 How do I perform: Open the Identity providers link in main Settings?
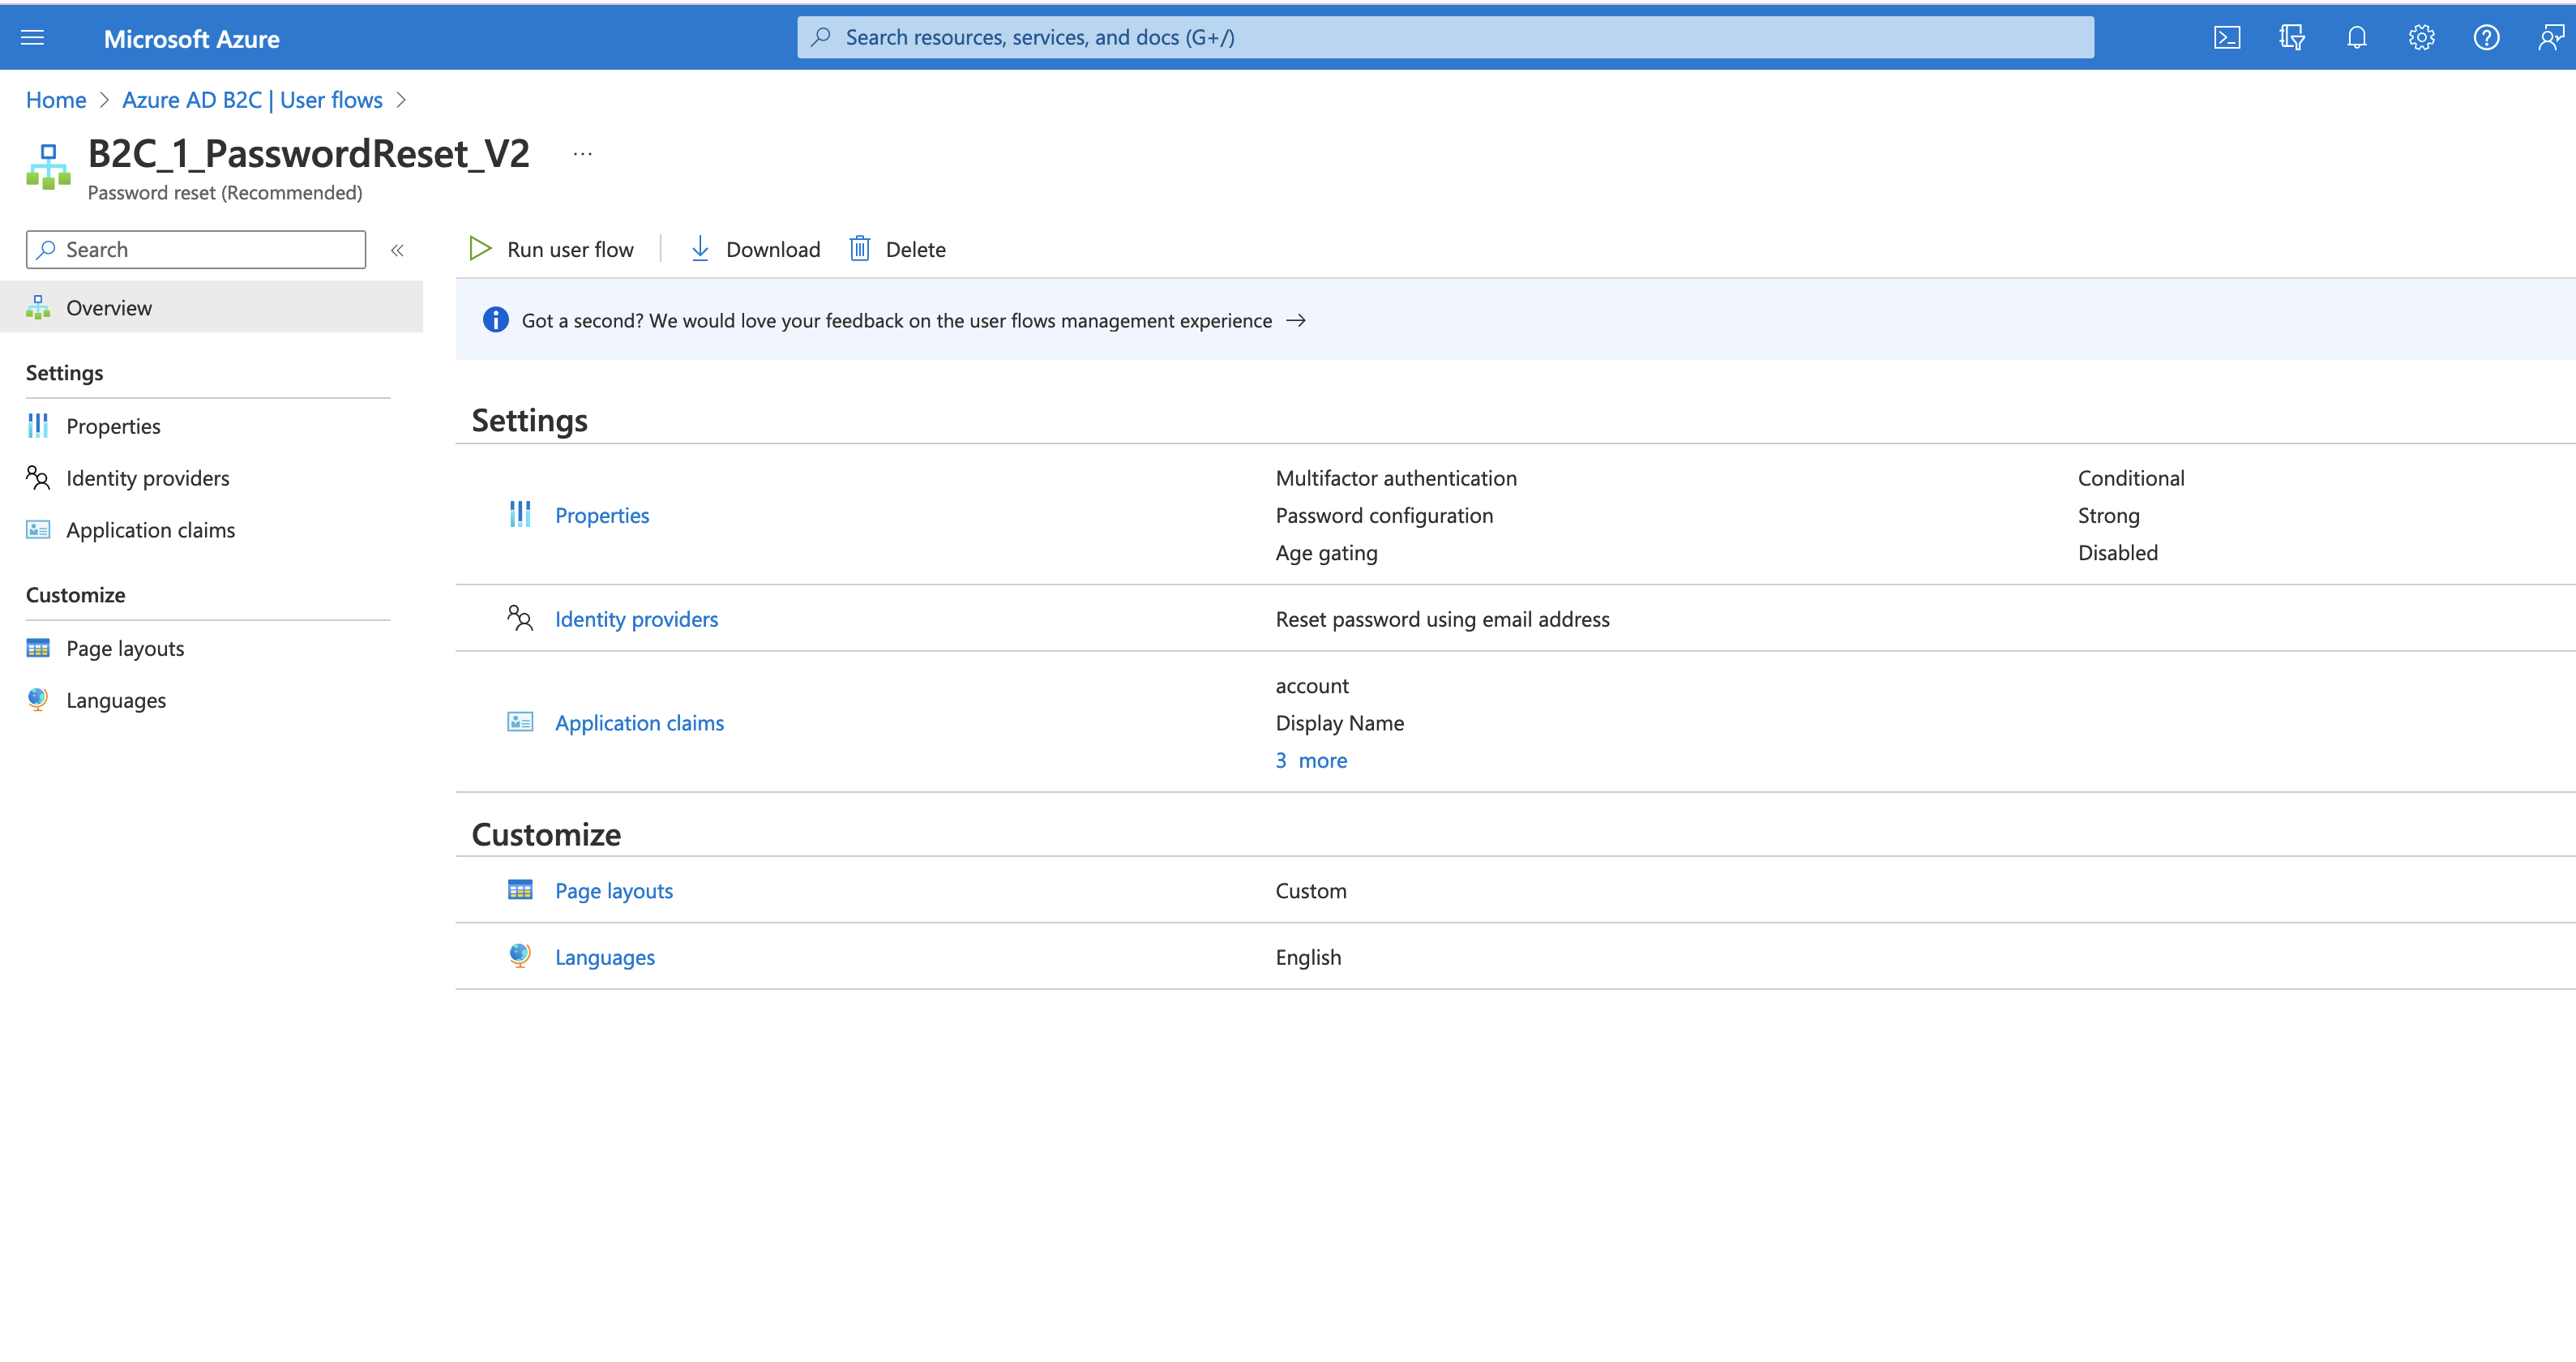[x=636, y=619]
